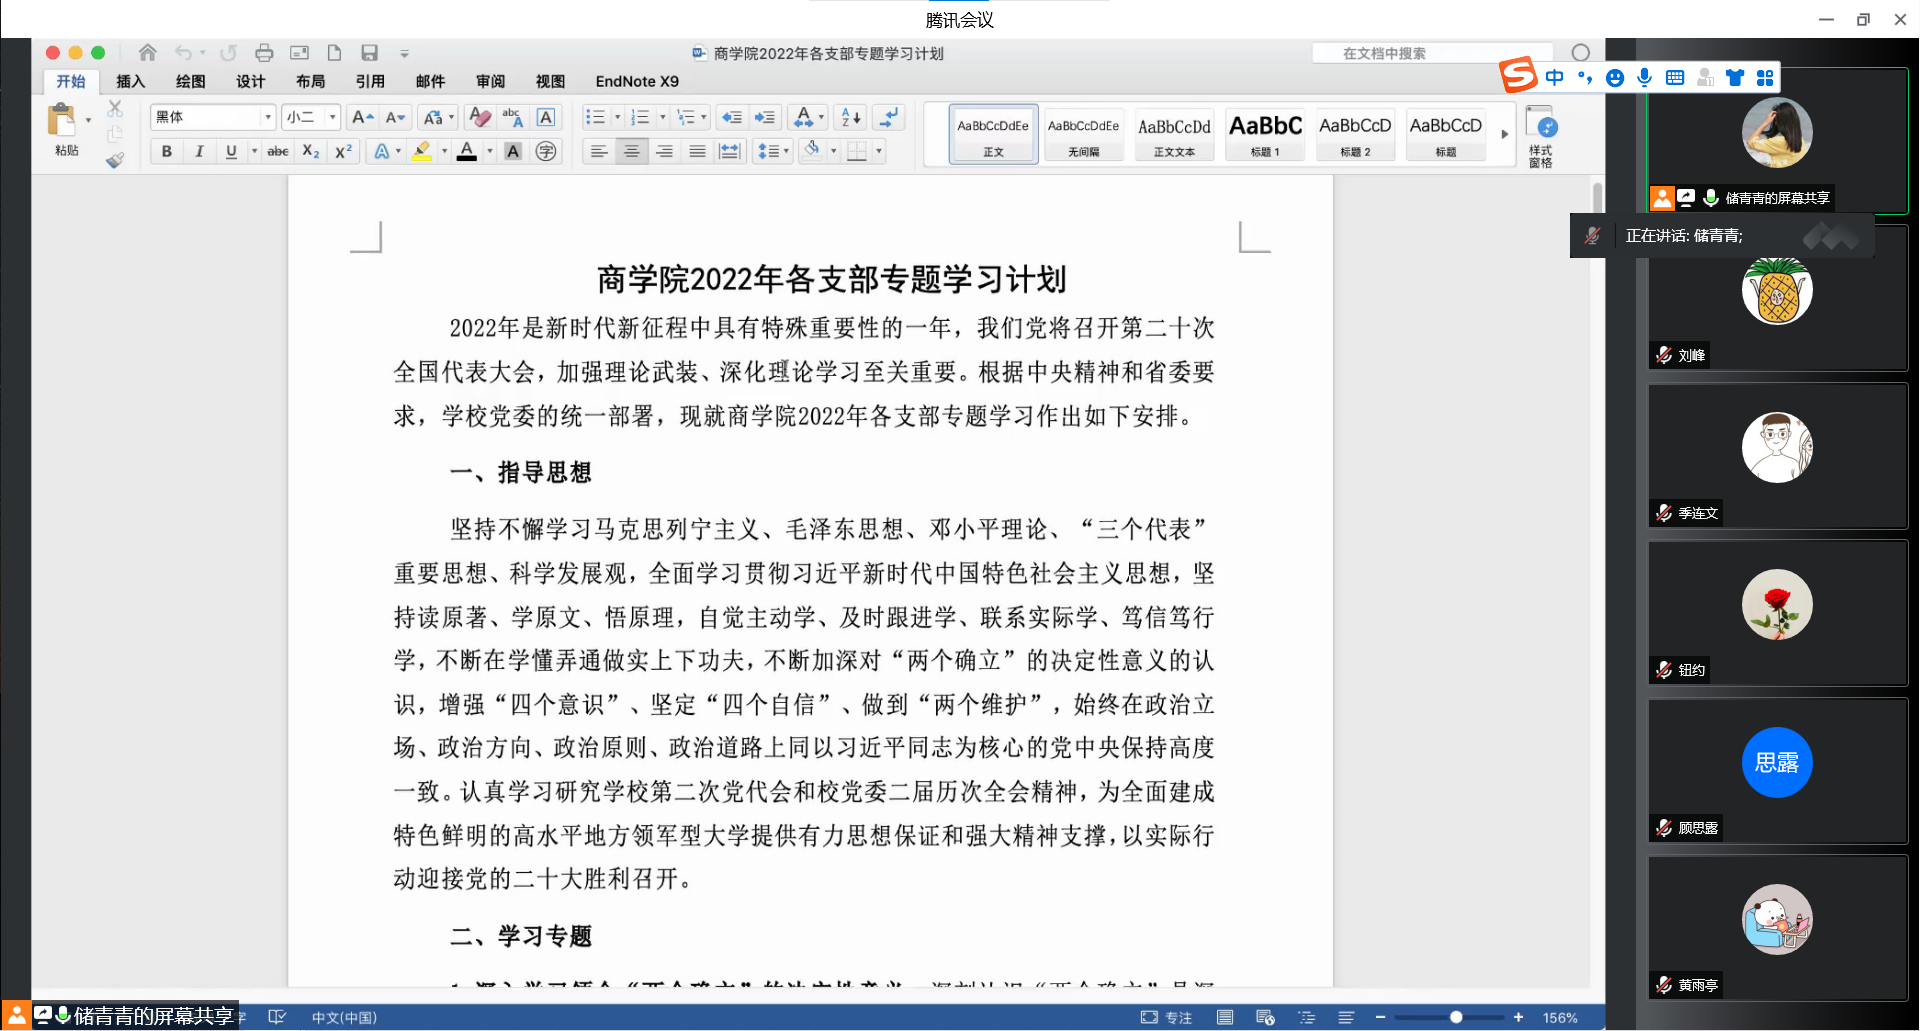Switch to outline view in status bar
1920x1031 pixels.
click(1307, 1017)
